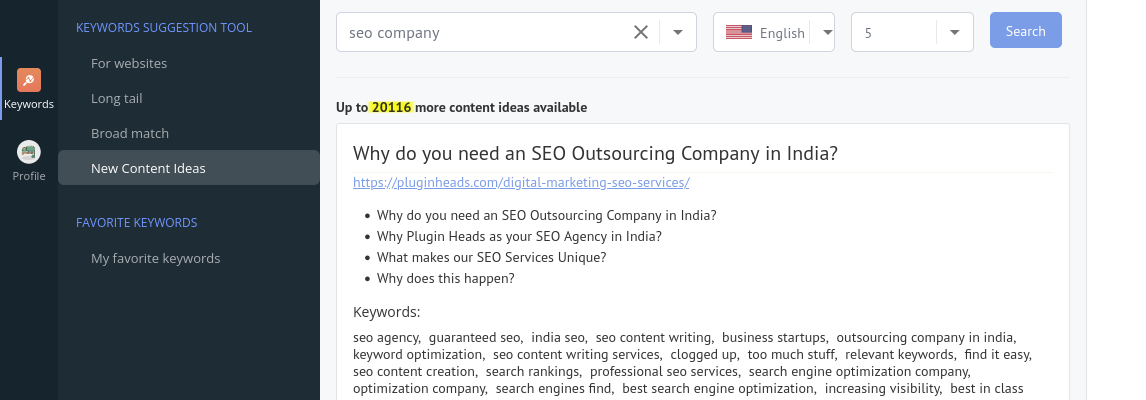
Task: Click the US flag language icon
Action: (739, 32)
